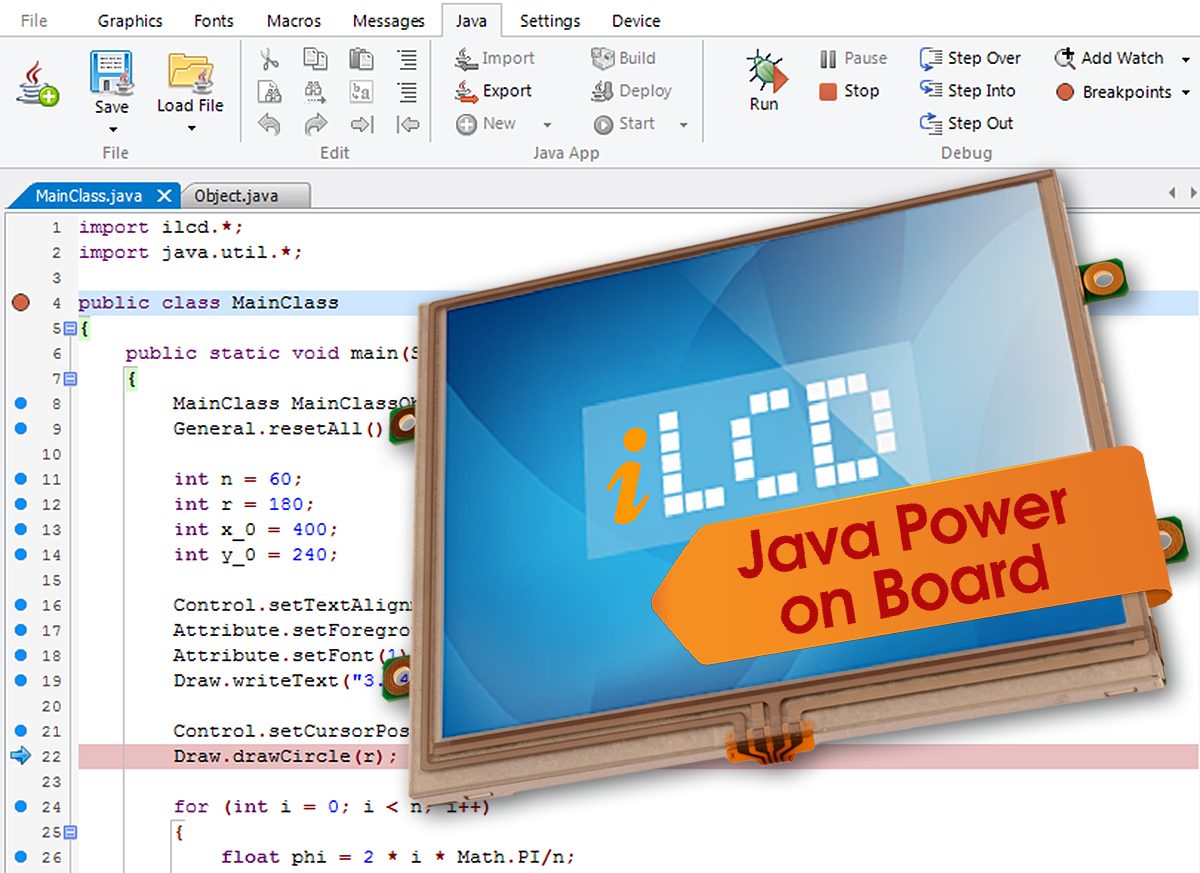Run the program with the bug icon

(x=765, y=81)
